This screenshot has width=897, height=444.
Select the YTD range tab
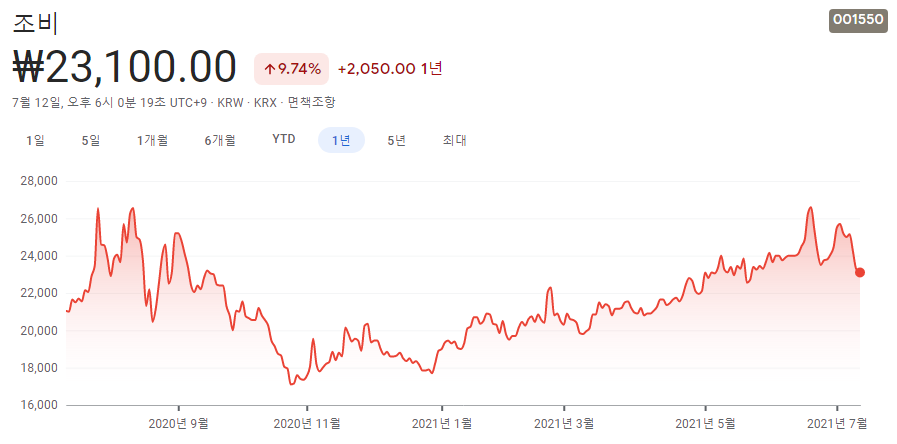(x=284, y=140)
